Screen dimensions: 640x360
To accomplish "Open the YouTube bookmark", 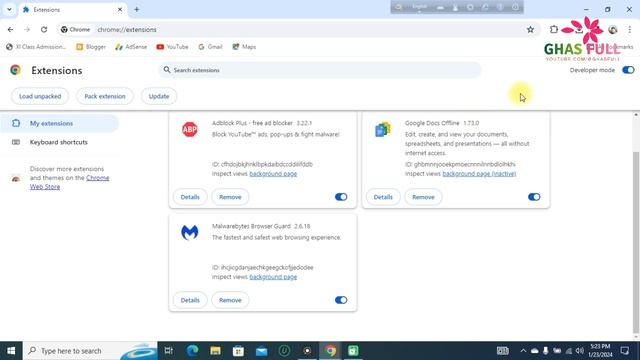I will 173,47.
